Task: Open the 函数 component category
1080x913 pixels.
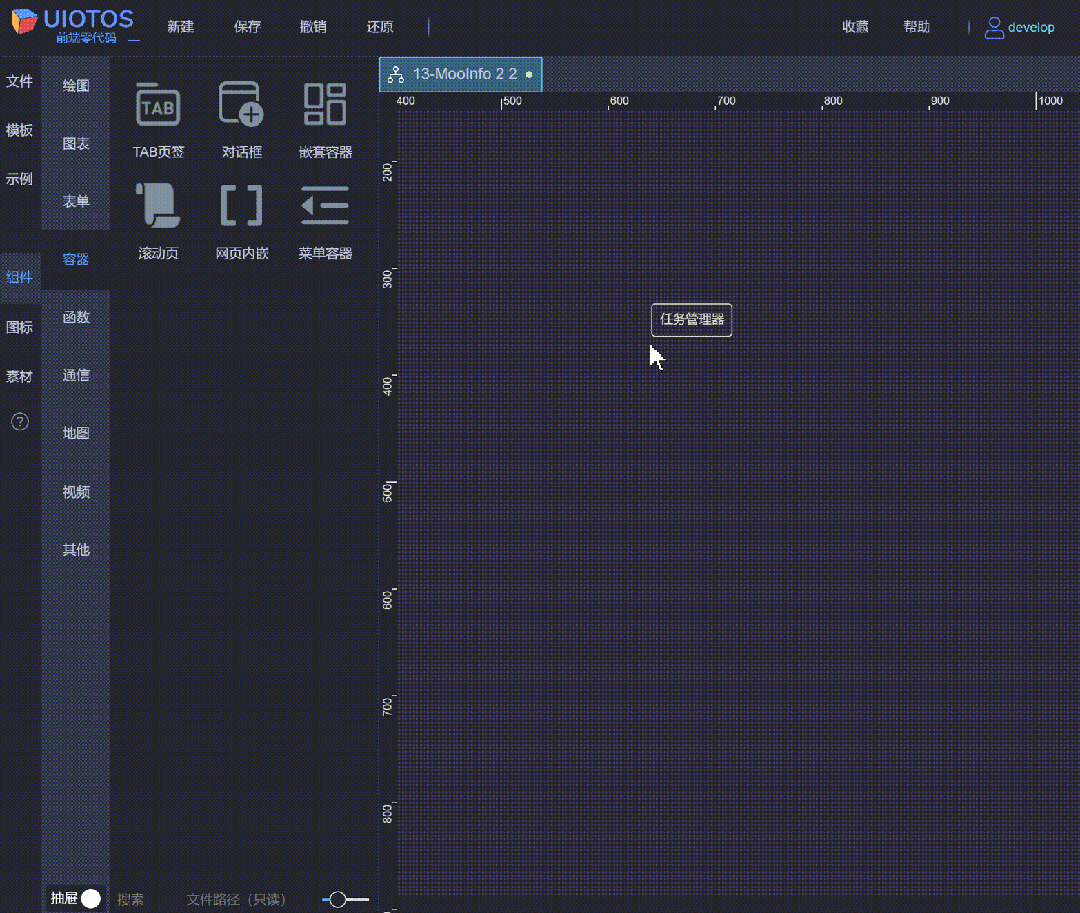Action: click(76, 317)
